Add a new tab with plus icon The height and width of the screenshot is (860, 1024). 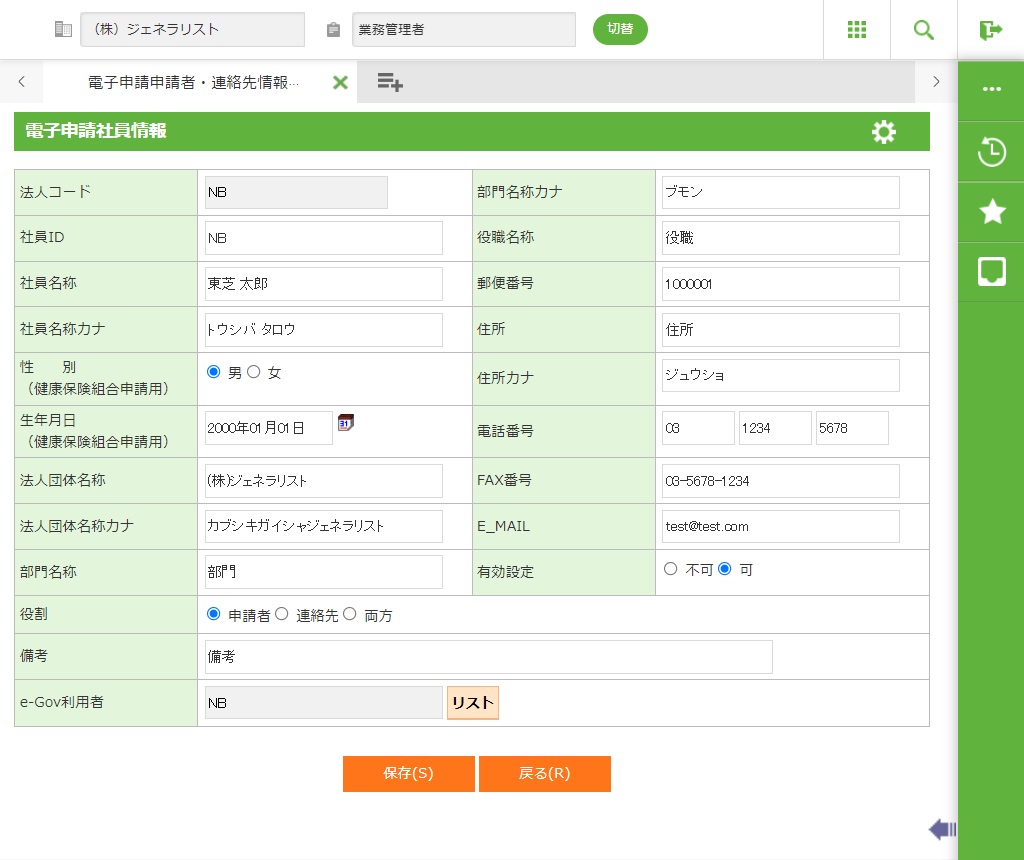point(390,83)
